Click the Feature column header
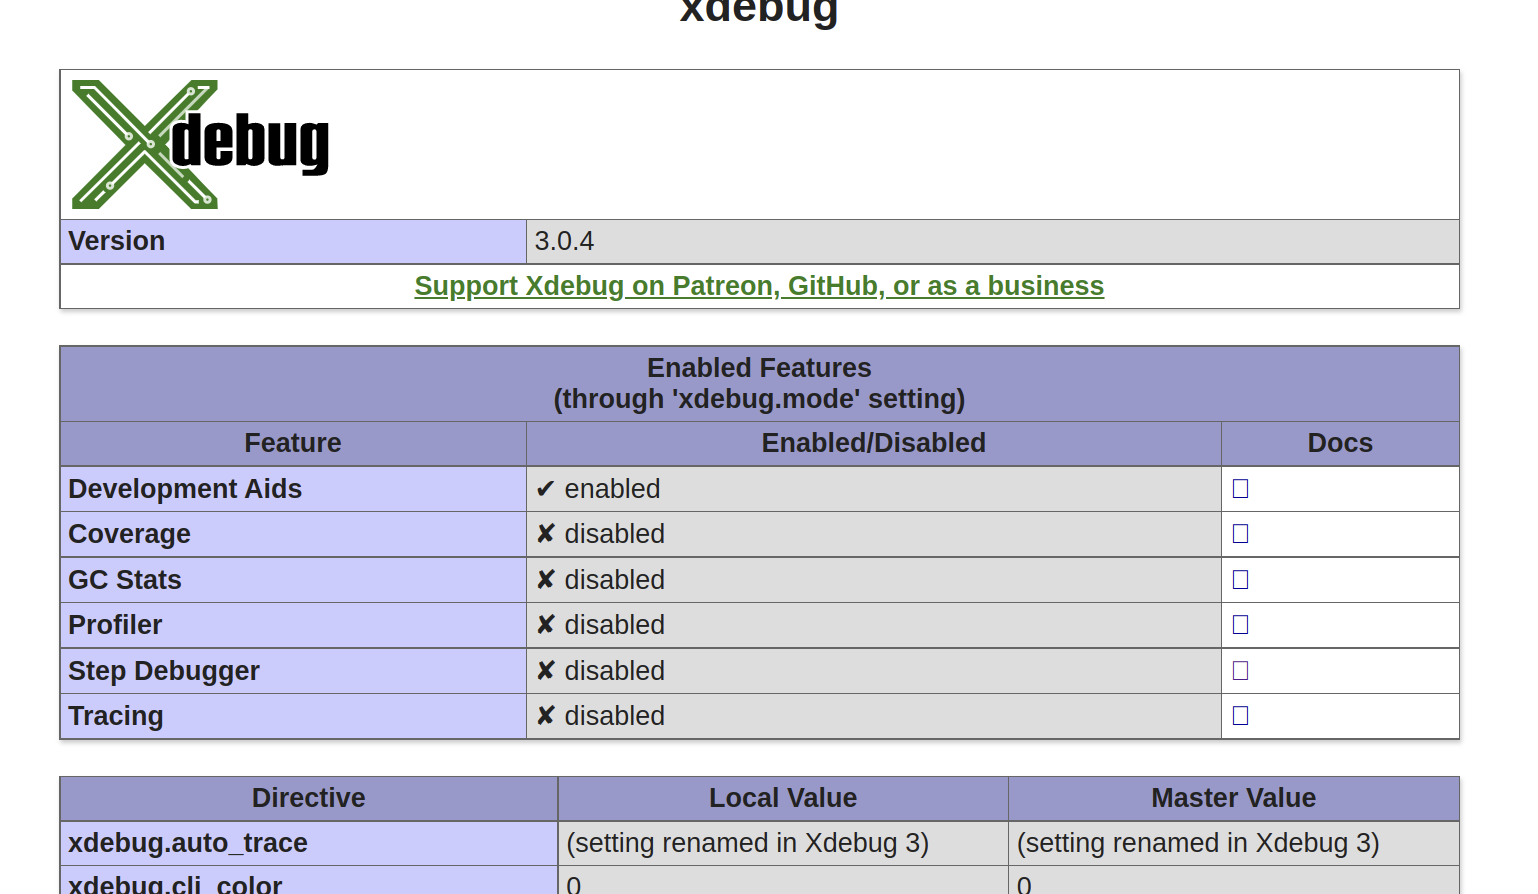This screenshot has height=894, width=1538. [x=293, y=443]
